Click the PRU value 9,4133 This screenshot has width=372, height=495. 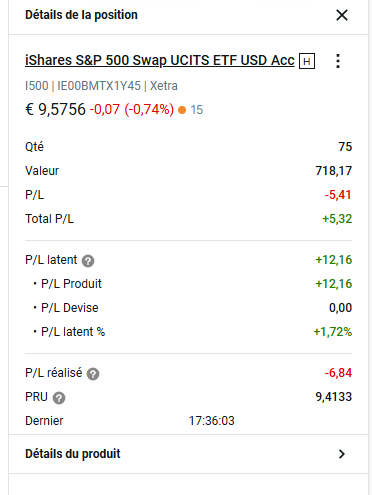tap(334, 397)
